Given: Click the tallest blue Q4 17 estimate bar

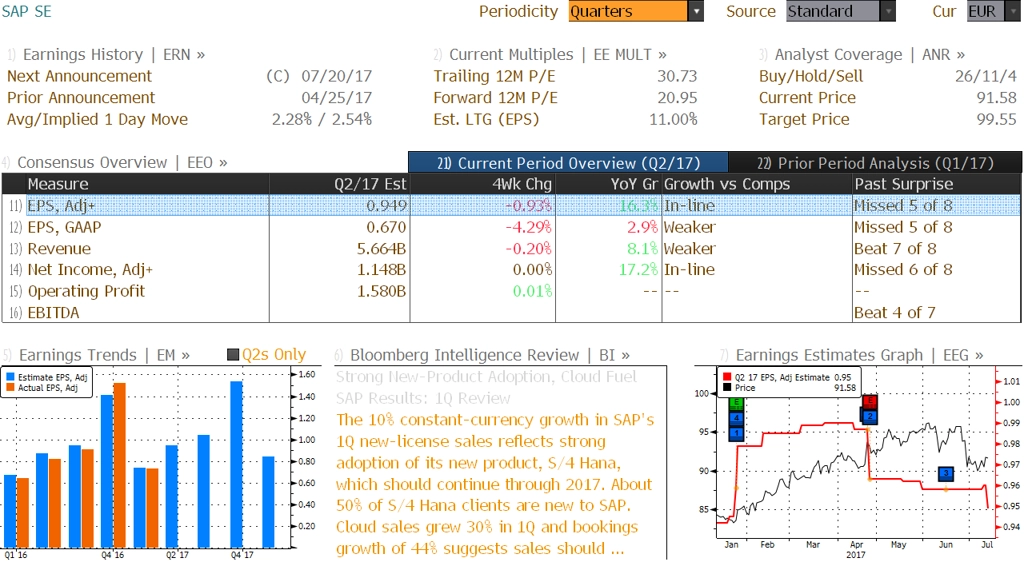Looking at the screenshot, I should pos(236,464).
